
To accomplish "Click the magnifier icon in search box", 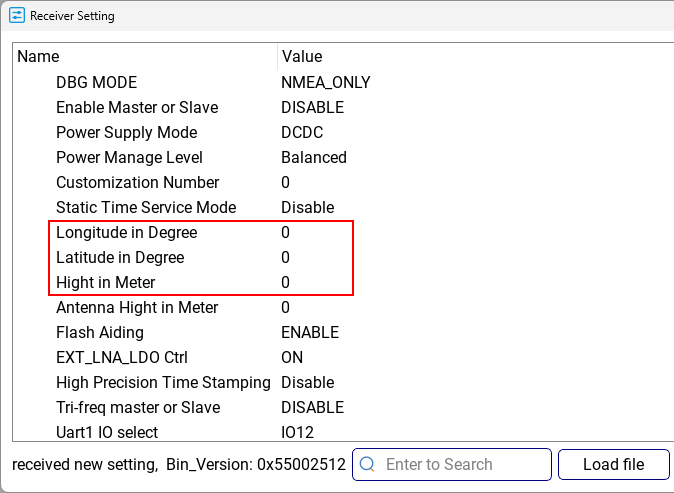I will point(367,464).
